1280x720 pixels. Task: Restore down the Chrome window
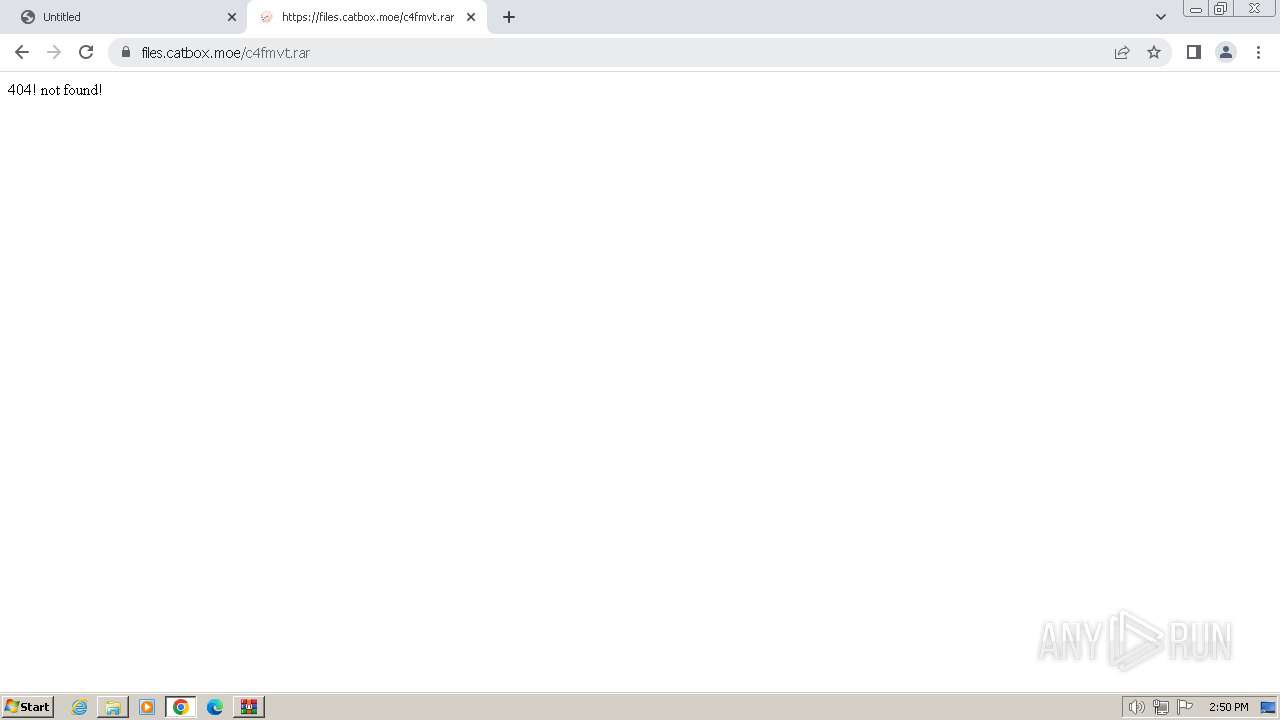coord(1221,9)
